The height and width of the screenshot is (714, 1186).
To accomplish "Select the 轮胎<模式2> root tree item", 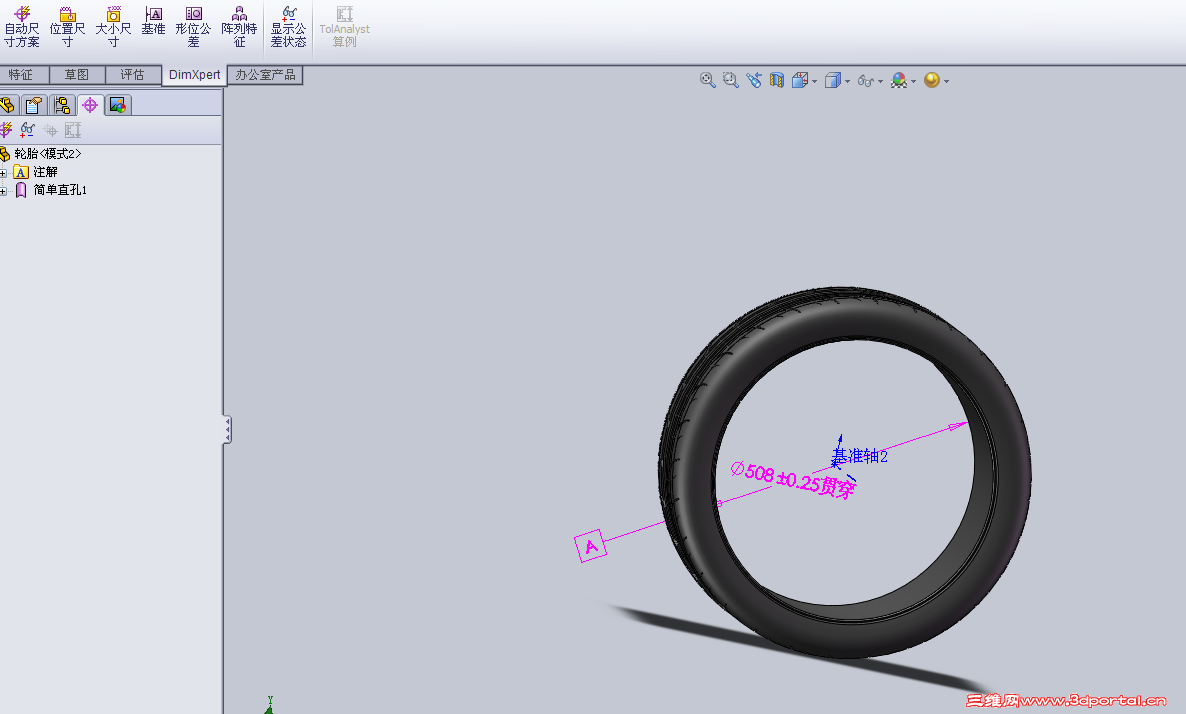I will pyautogui.click(x=41, y=154).
